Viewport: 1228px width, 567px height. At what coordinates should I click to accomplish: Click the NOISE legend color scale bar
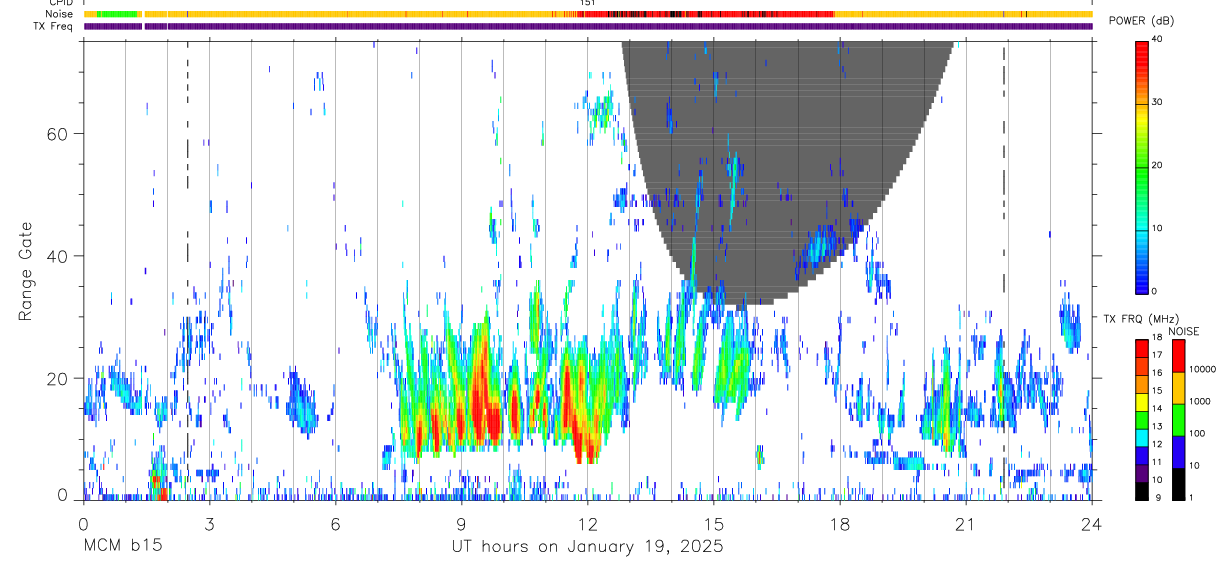(1179, 419)
